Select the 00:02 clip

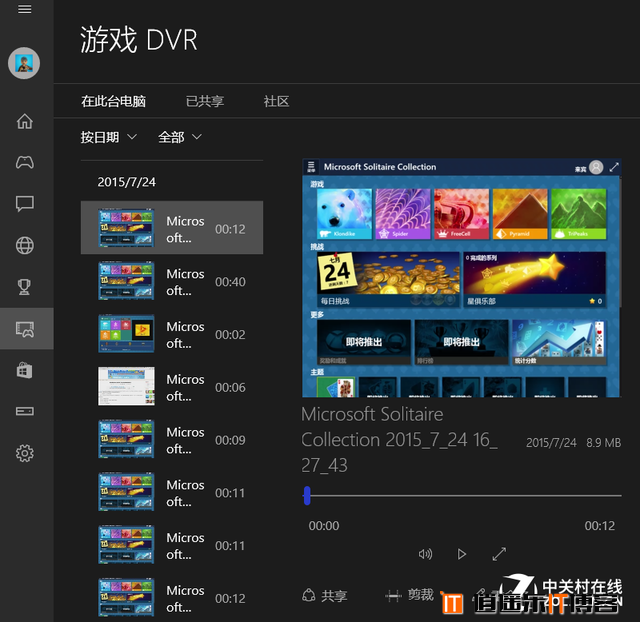pyautogui.click(x=172, y=334)
